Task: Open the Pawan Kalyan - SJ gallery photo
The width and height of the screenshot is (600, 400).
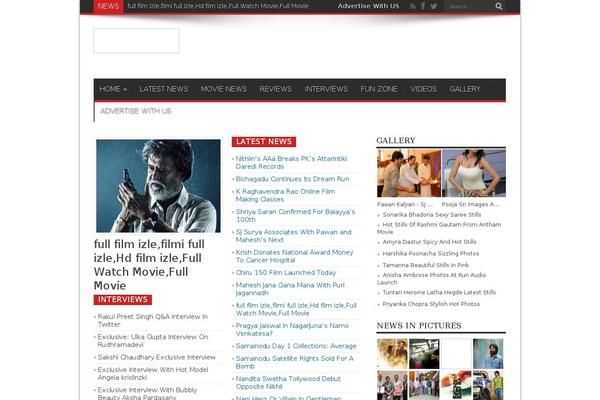Action: (409, 173)
